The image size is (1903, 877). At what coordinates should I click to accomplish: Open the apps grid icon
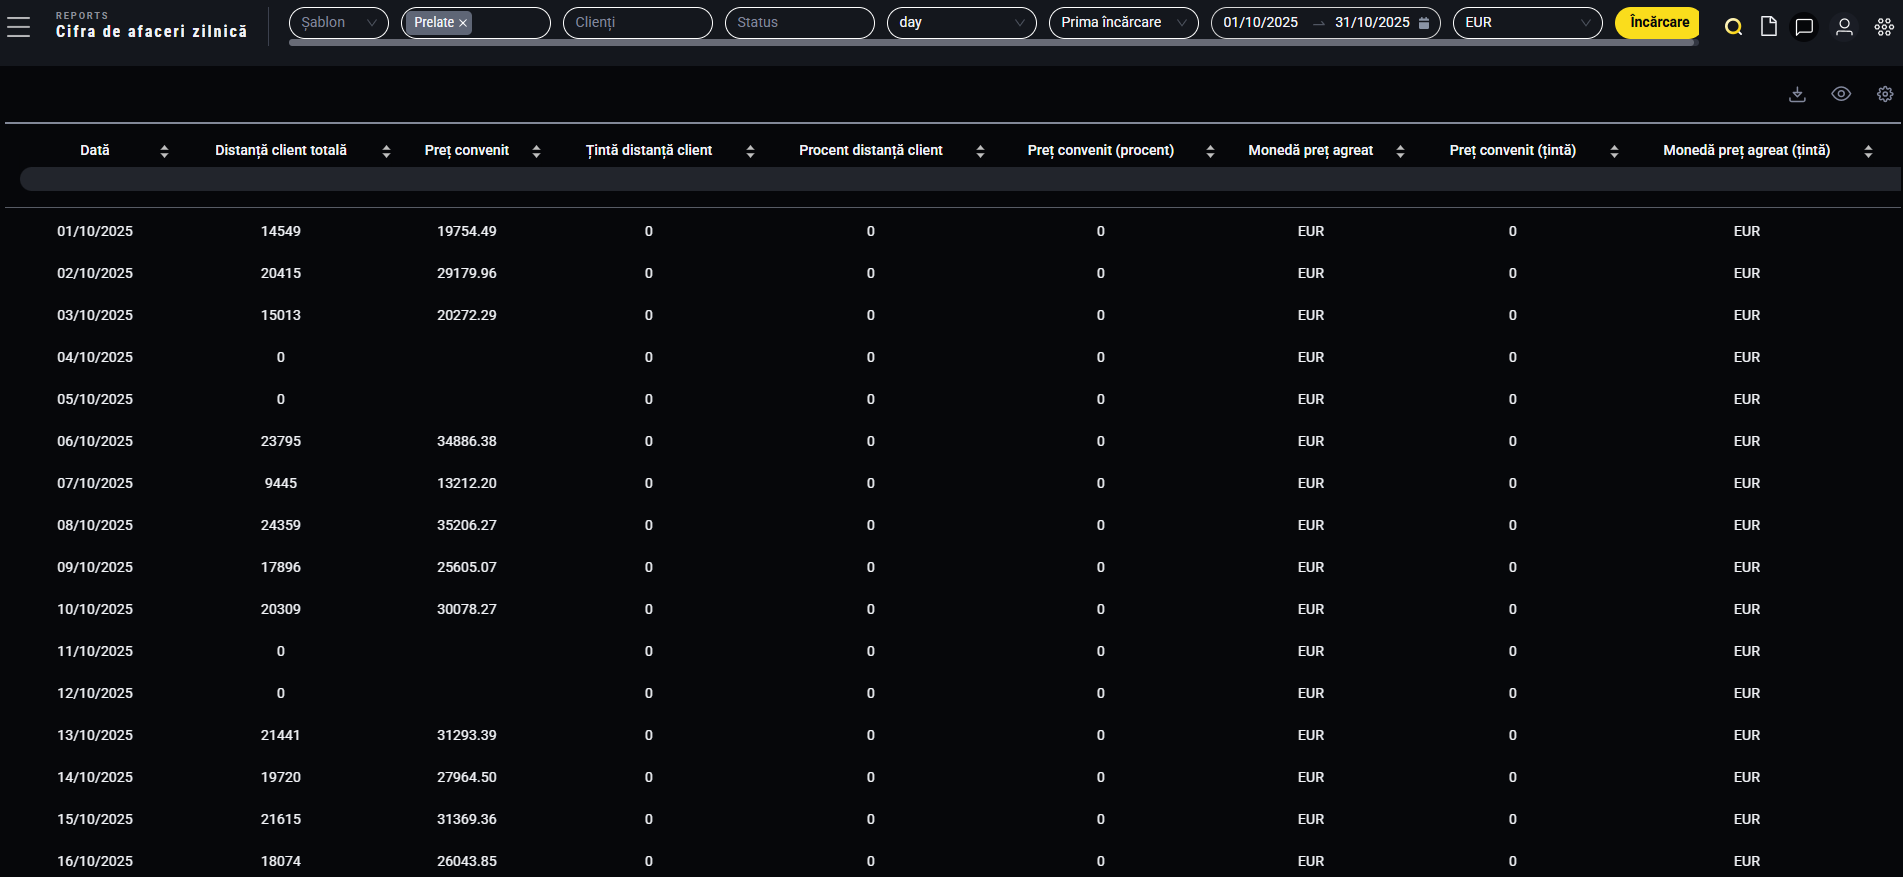click(1884, 27)
